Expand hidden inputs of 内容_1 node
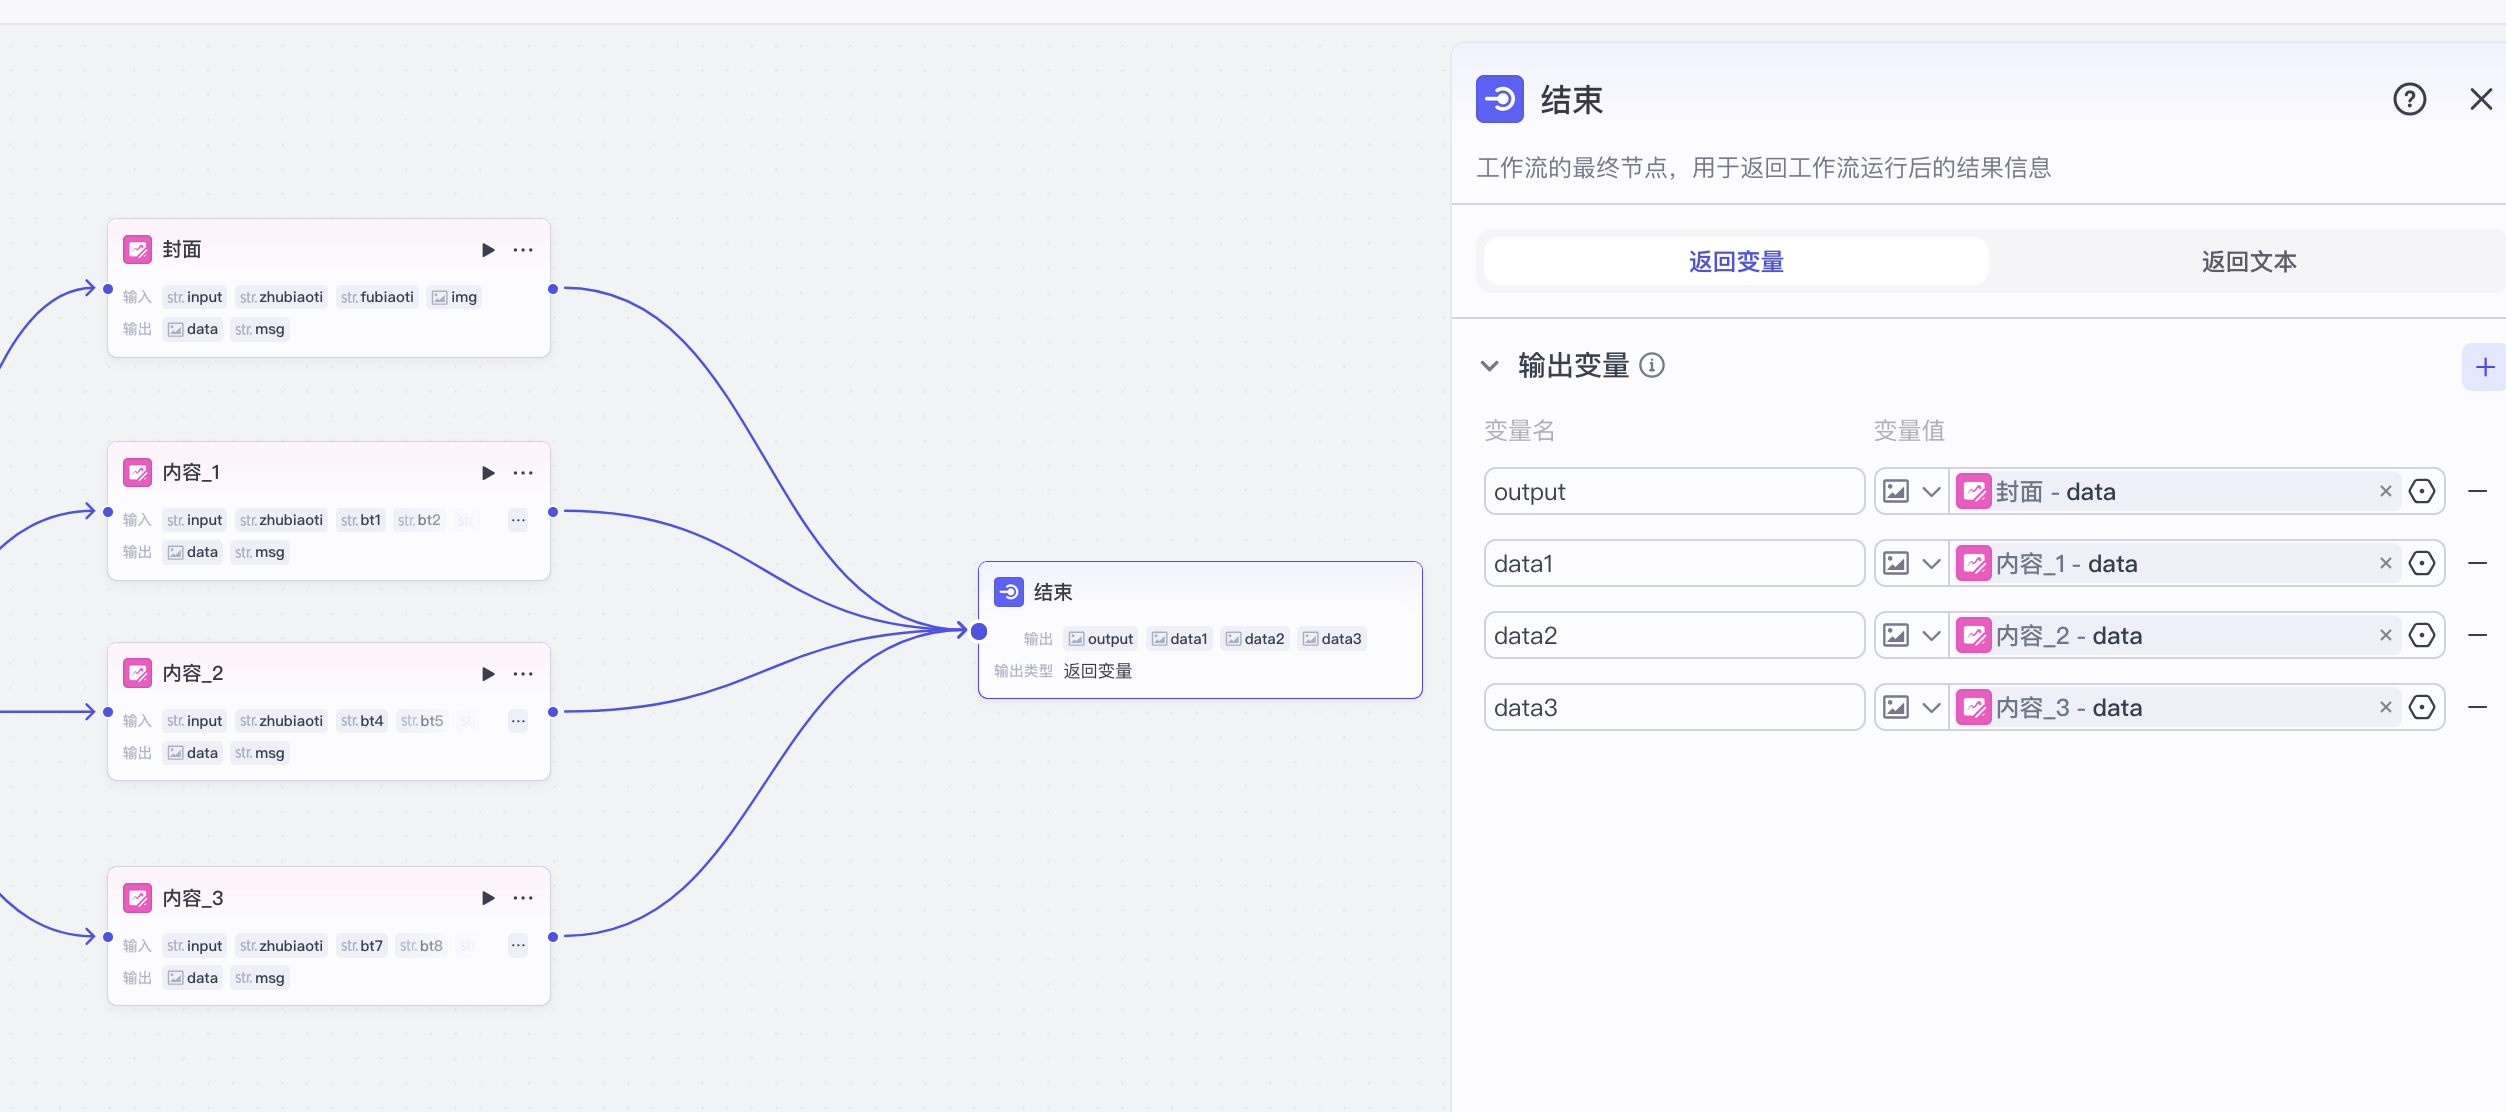The height and width of the screenshot is (1112, 2506). point(518,520)
